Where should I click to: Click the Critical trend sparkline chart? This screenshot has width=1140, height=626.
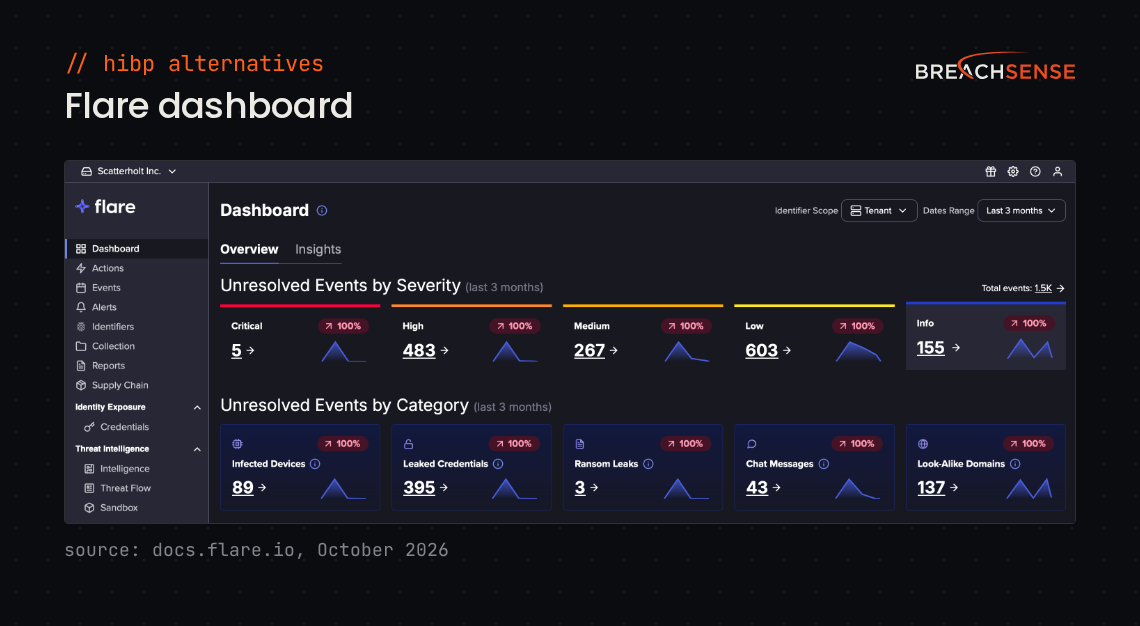(343, 352)
